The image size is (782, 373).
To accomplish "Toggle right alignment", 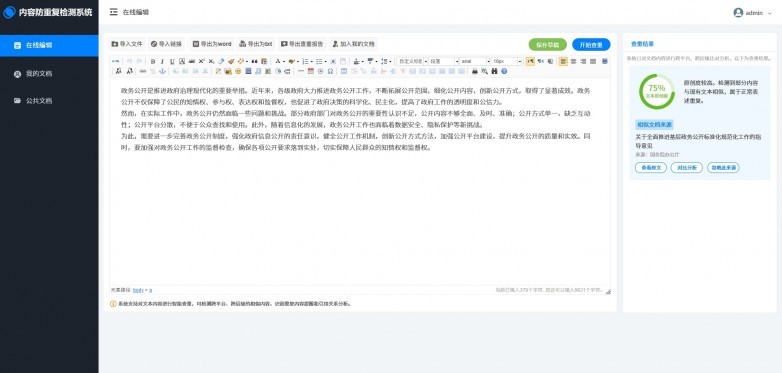I will [x=583, y=61].
